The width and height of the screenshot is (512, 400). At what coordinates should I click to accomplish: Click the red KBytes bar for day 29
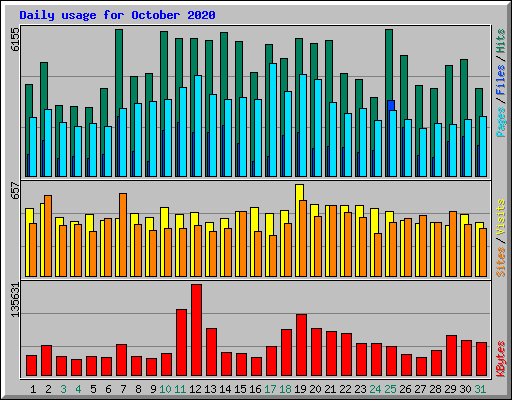point(451,356)
